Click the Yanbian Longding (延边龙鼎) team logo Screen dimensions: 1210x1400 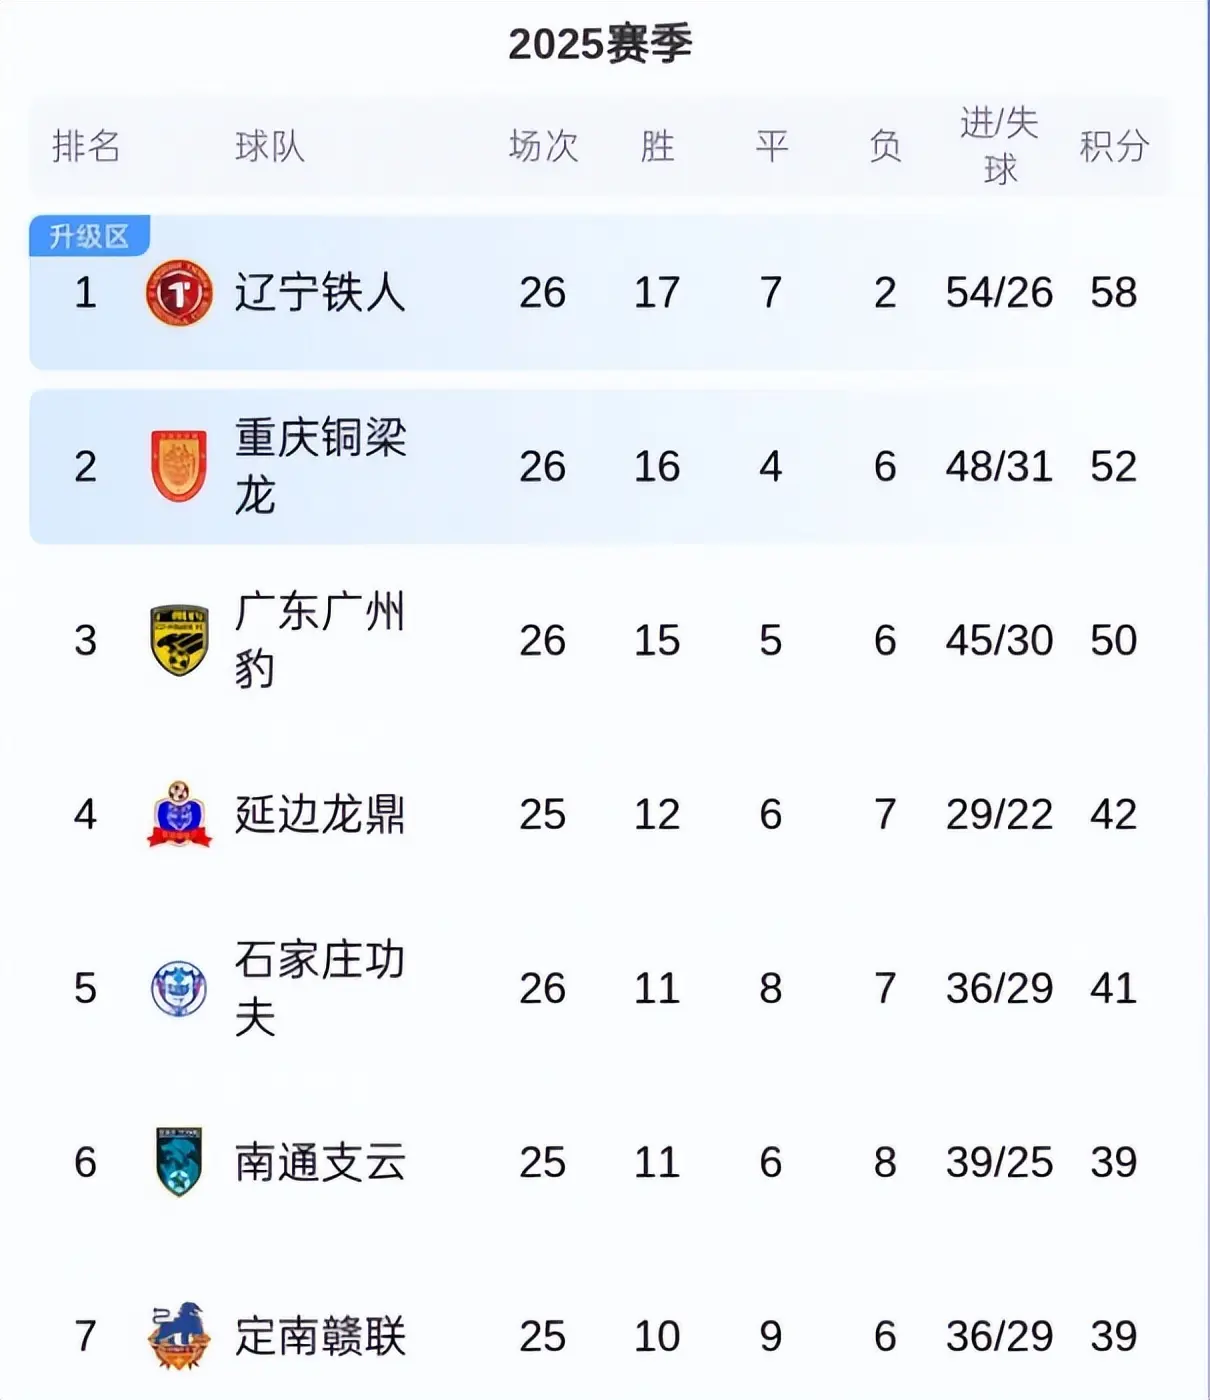pyautogui.click(x=179, y=814)
